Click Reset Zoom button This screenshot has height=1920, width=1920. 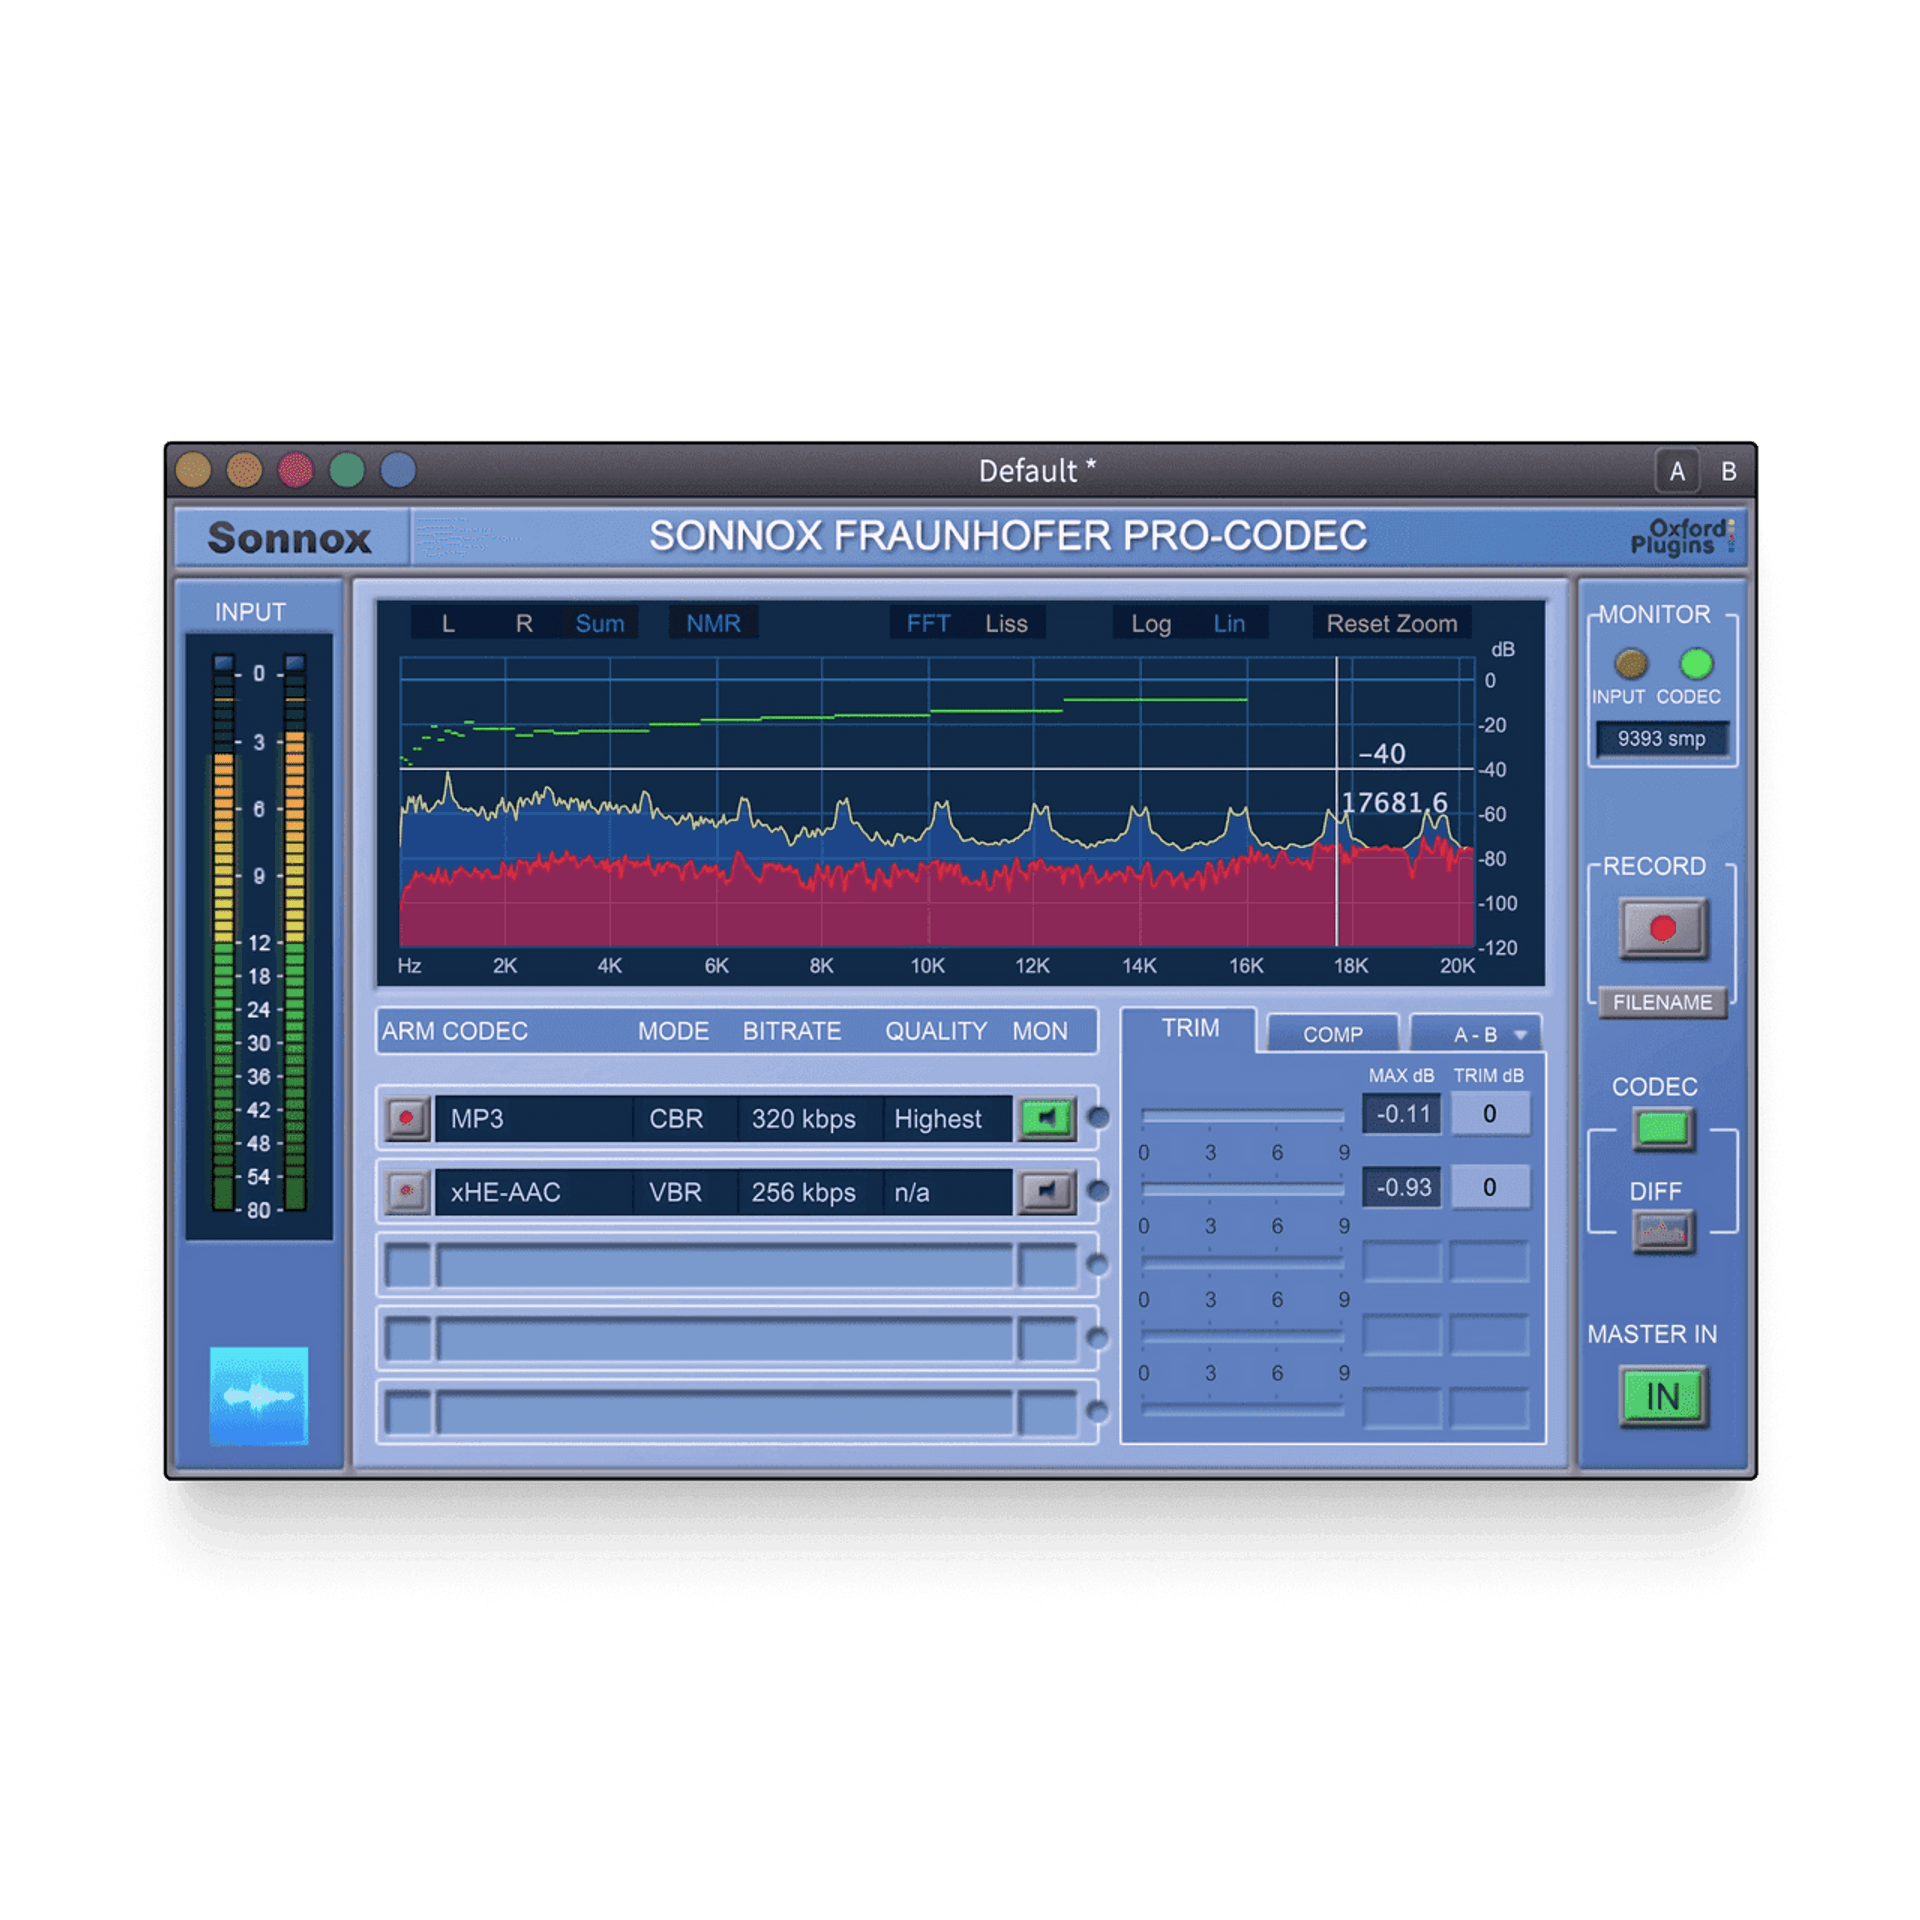point(1392,623)
